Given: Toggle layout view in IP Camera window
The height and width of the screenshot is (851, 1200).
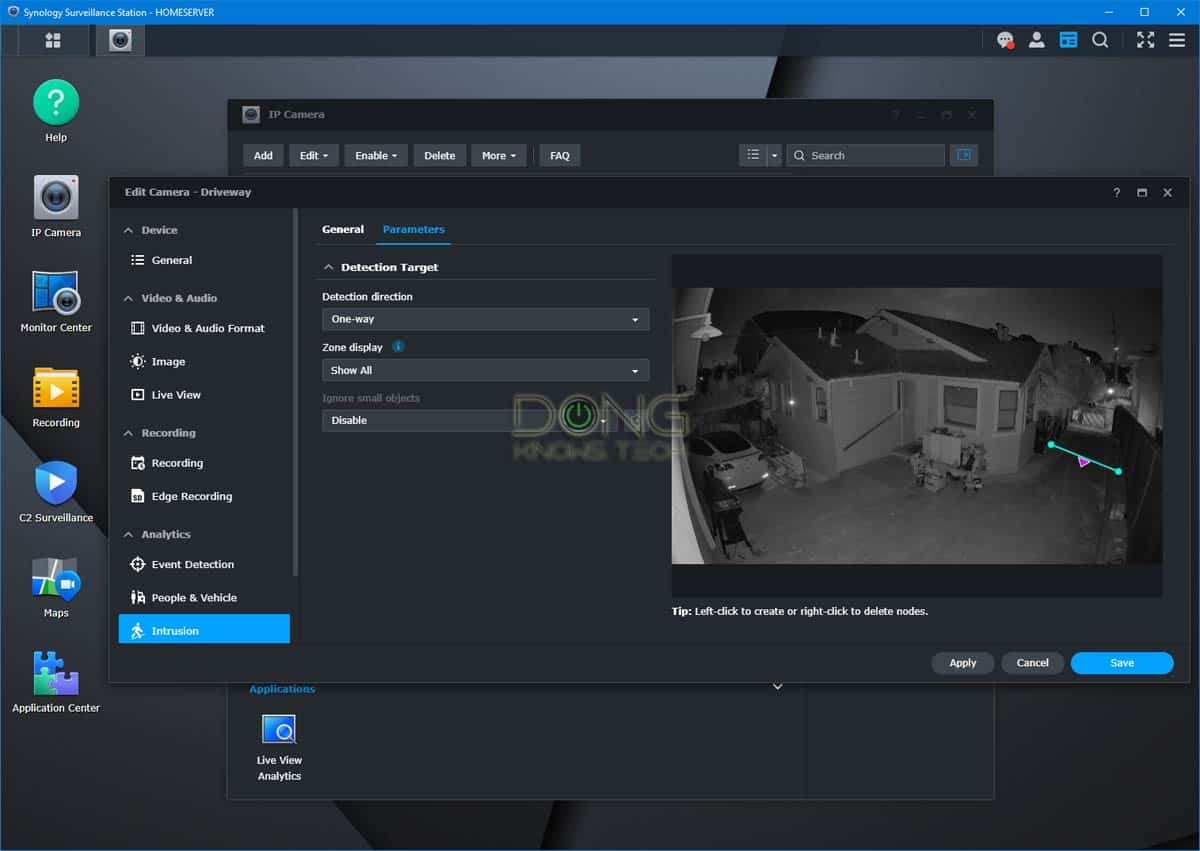Looking at the screenshot, I should 964,155.
